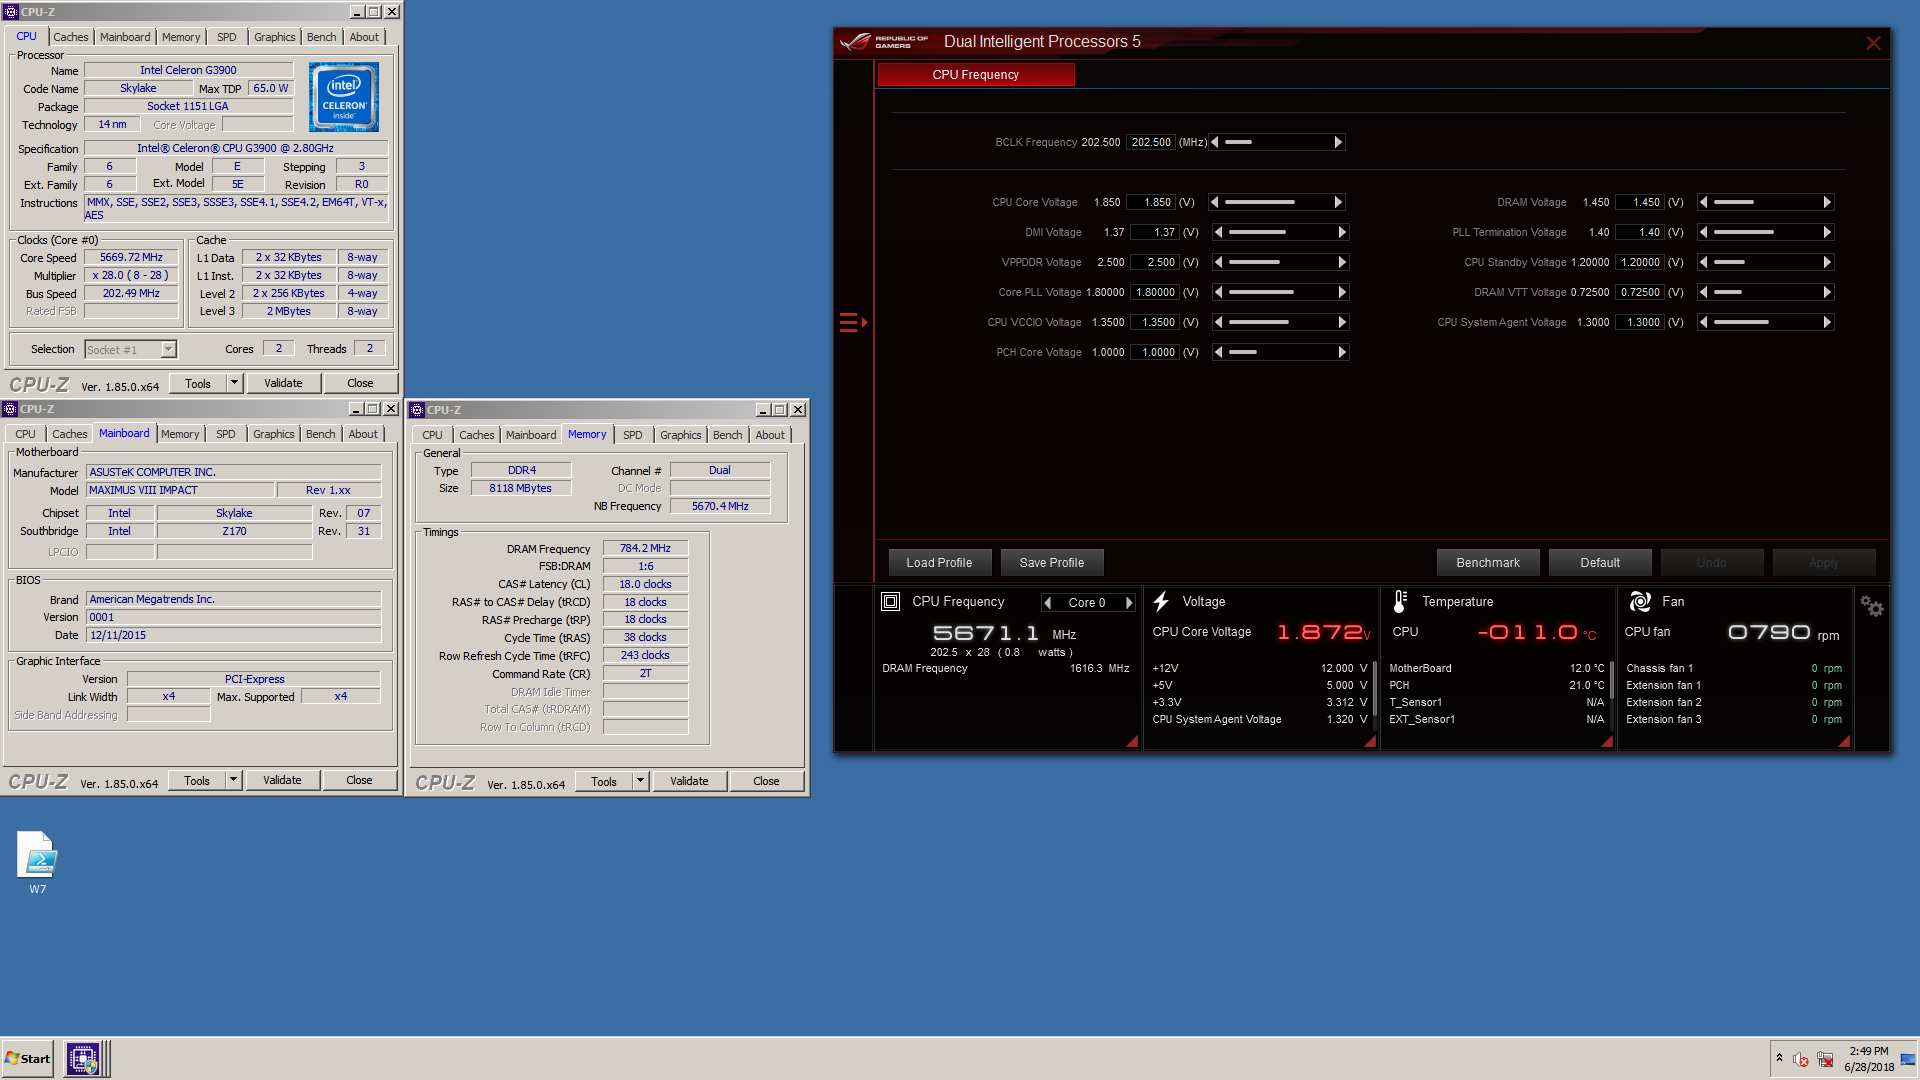Decrease BCLK Frequency with left arrow

[x=1215, y=142]
